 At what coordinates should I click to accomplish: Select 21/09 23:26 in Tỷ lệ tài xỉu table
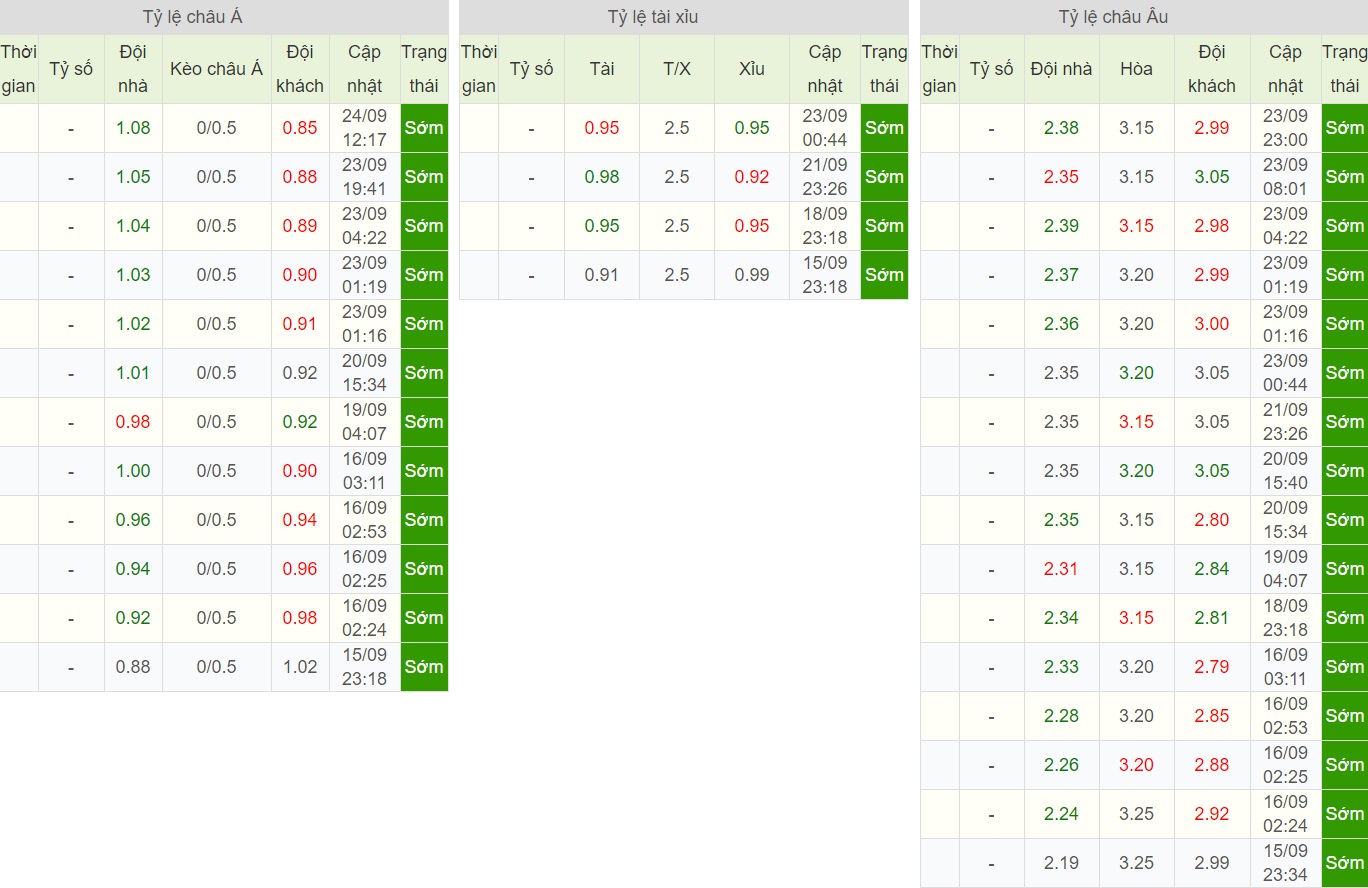[x=825, y=177]
